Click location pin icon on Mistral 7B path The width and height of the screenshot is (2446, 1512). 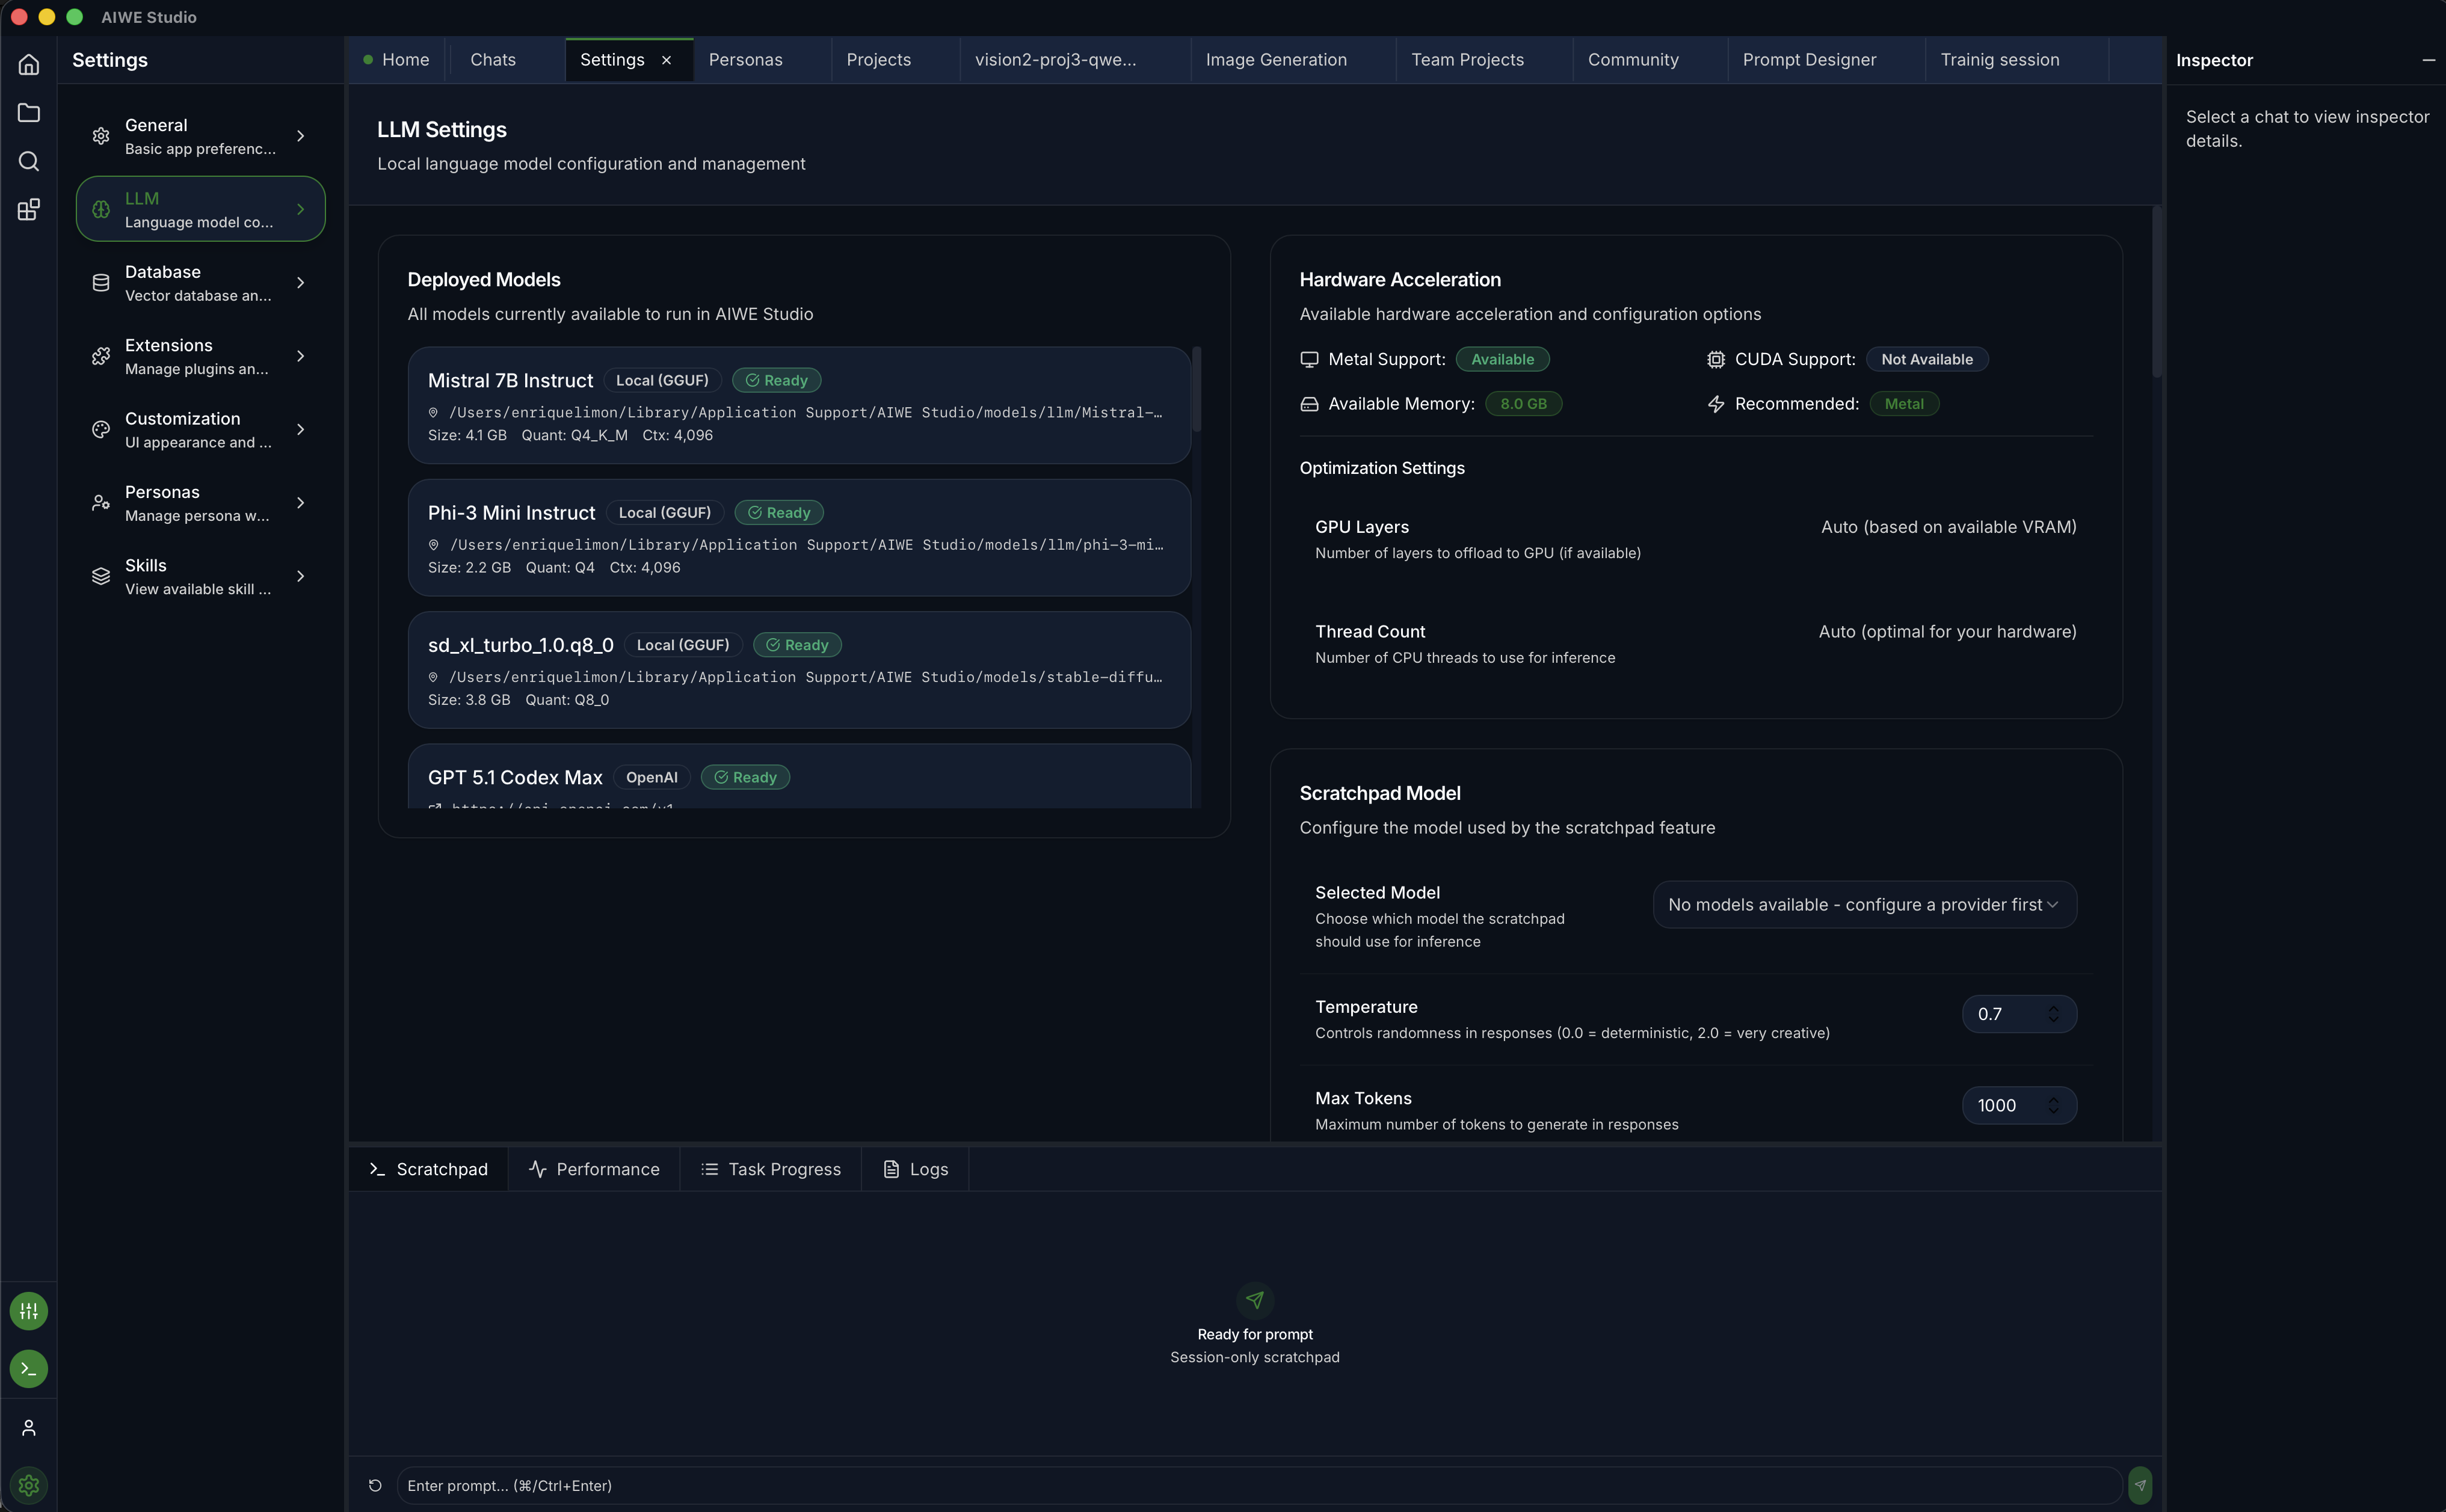click(x=433, y=412)
